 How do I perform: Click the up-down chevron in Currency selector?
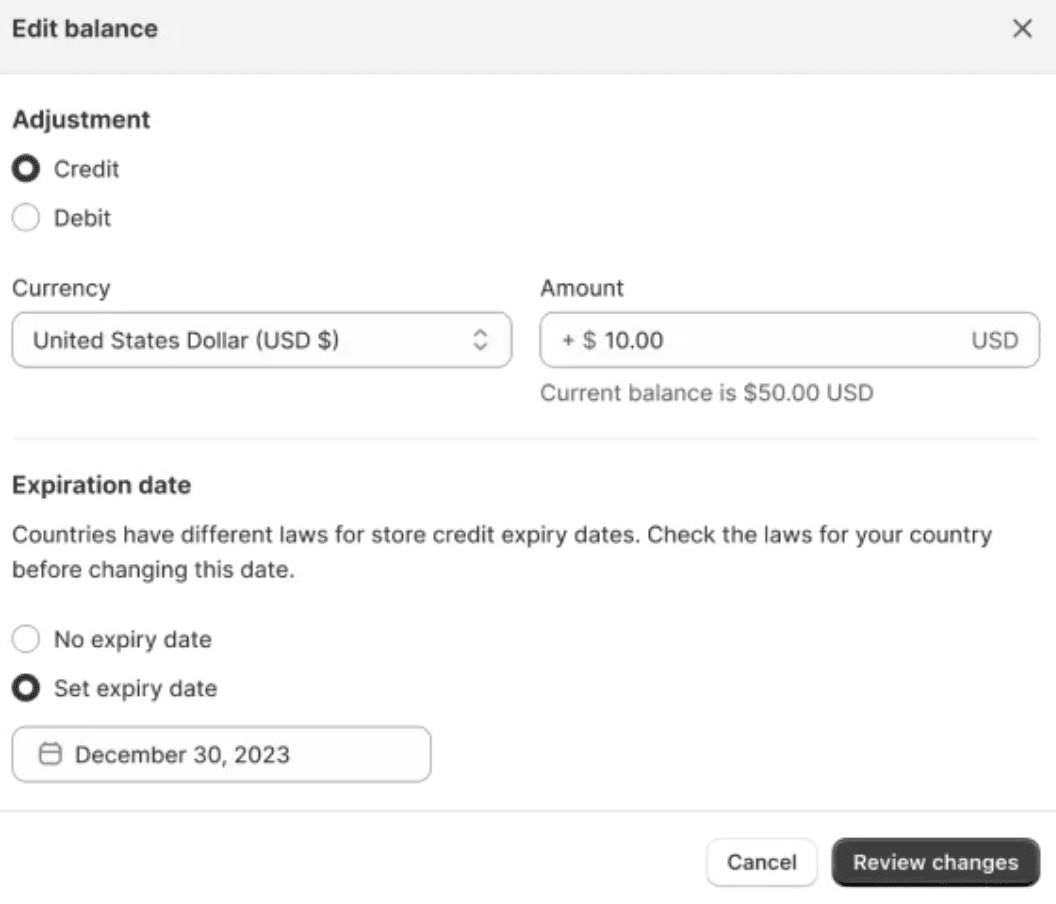(x=480, y=341)
